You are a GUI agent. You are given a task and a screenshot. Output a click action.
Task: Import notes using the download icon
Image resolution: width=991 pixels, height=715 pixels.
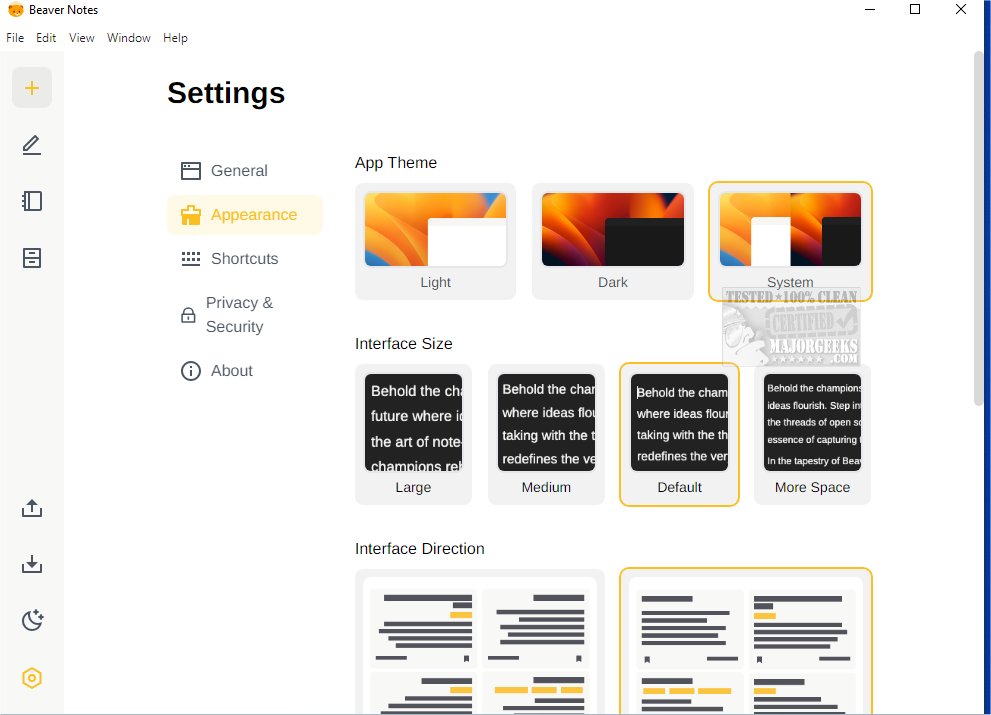(x=31, y=564)
